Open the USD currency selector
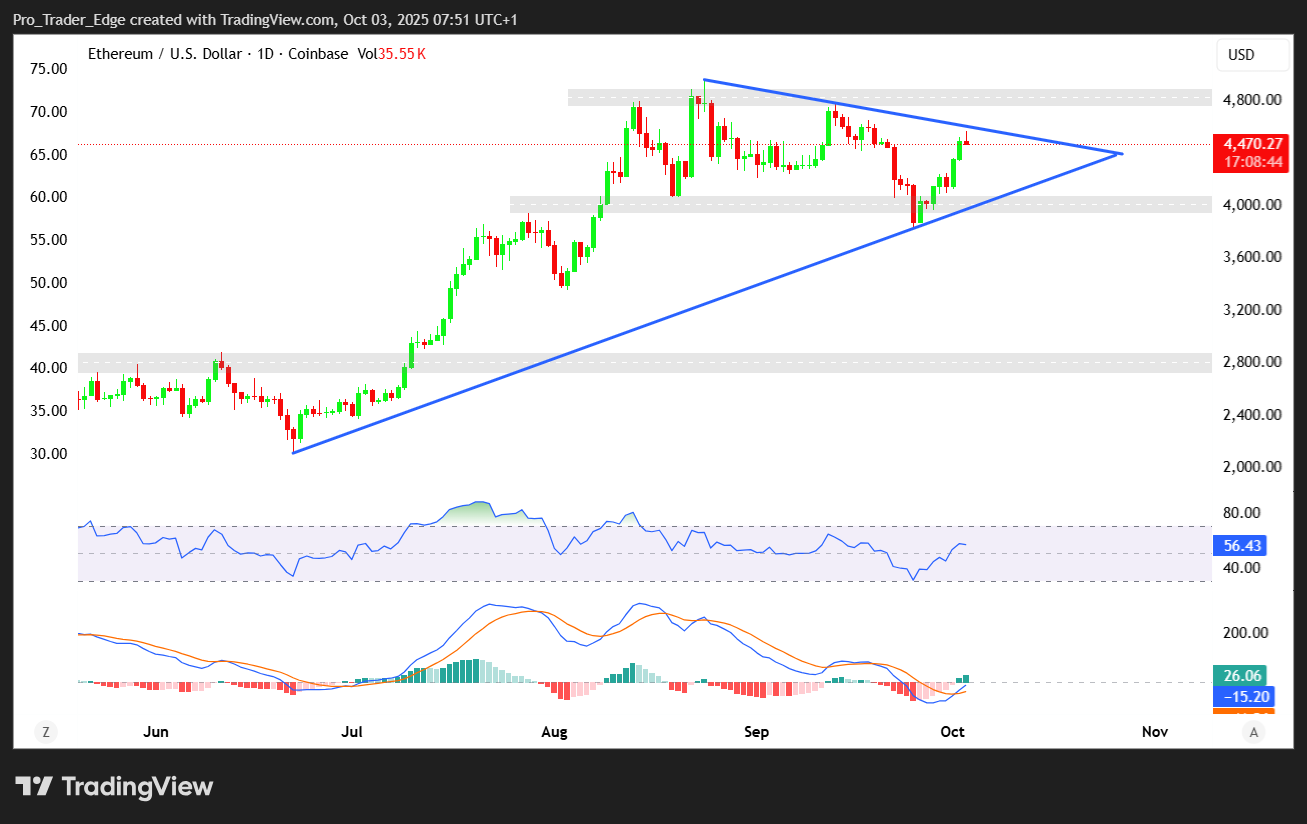Screen dimensions: 1307x824 [1253, 55]
